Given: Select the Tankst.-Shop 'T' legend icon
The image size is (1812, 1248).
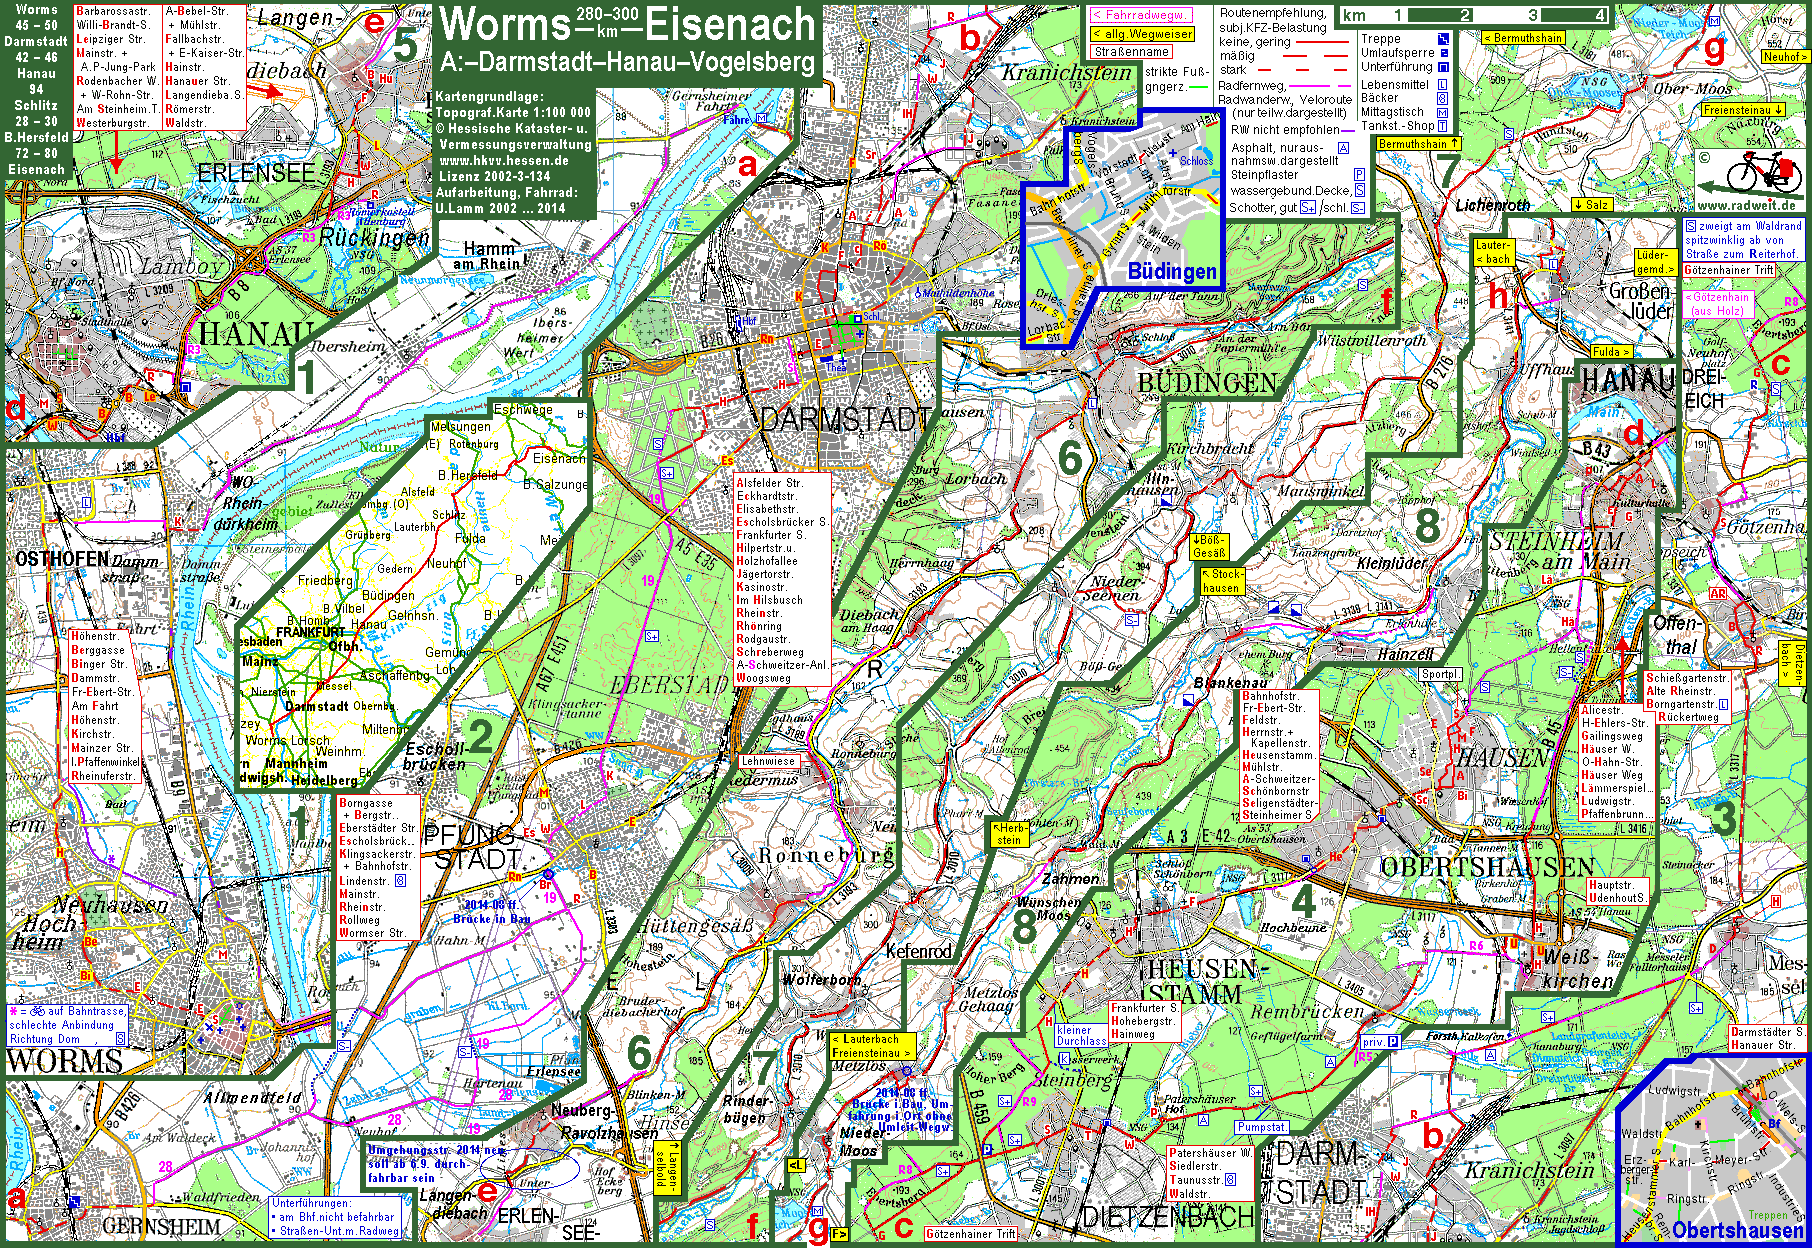Looking at the screenshot, I should 1442,126.
